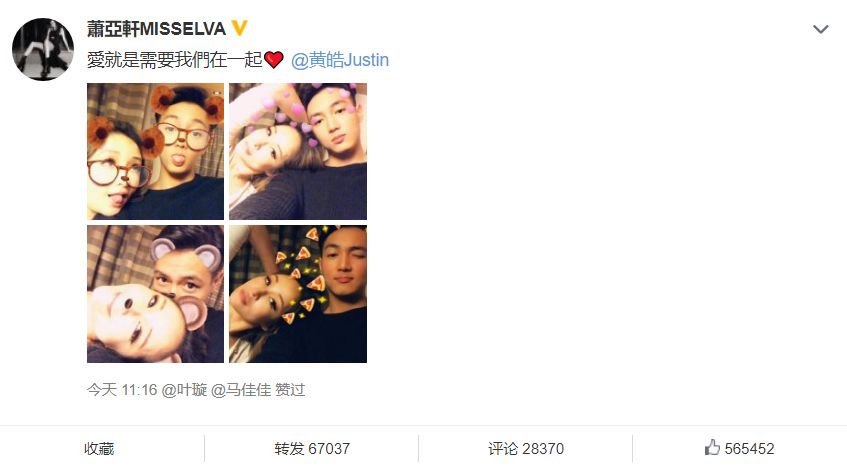Open the @马佳佳 user link
Viewport: 847px width, 466px height.
pyautogui.click(x=241, y=389)
